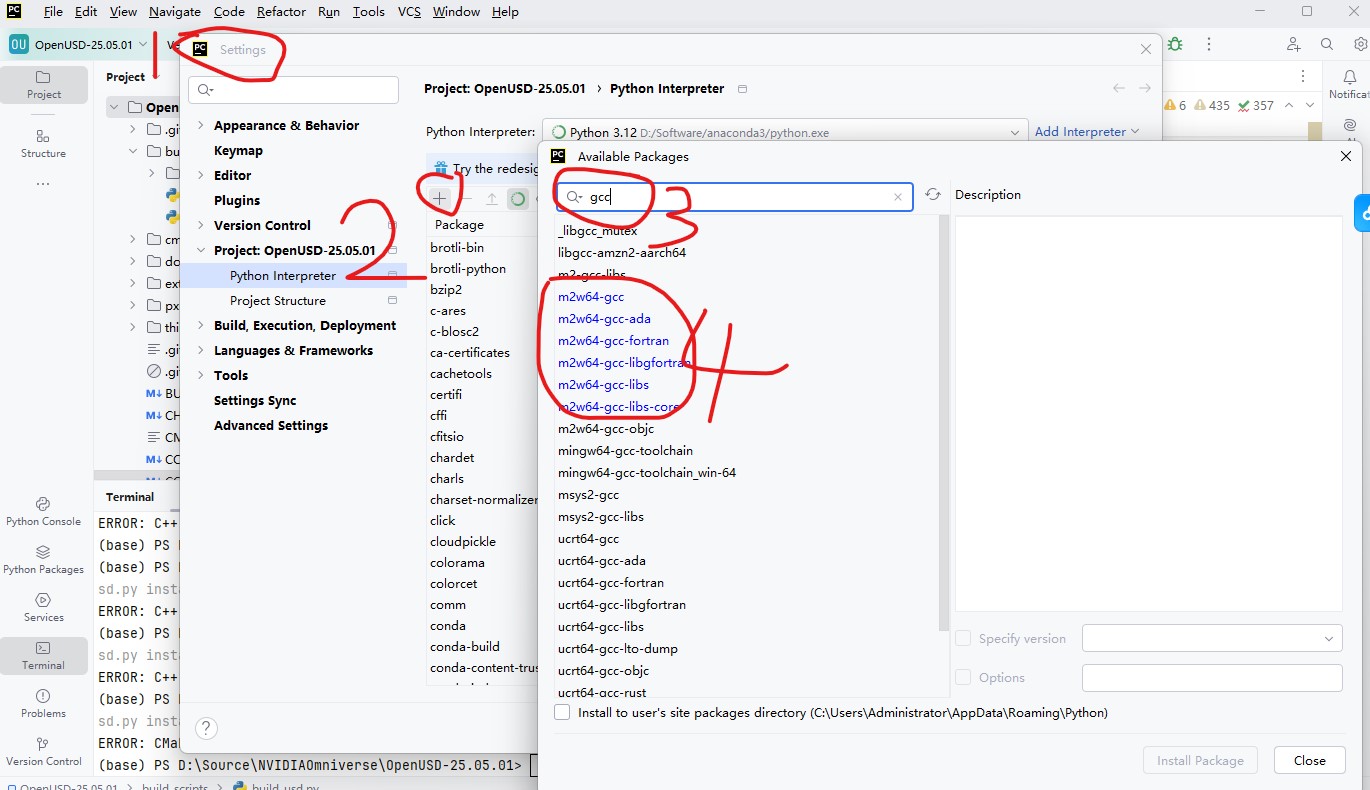Screen dimensions: 1370x790
Task: Click the forward arrow in Settings header
Action: pyautogui.click(x=1145, y=88)
